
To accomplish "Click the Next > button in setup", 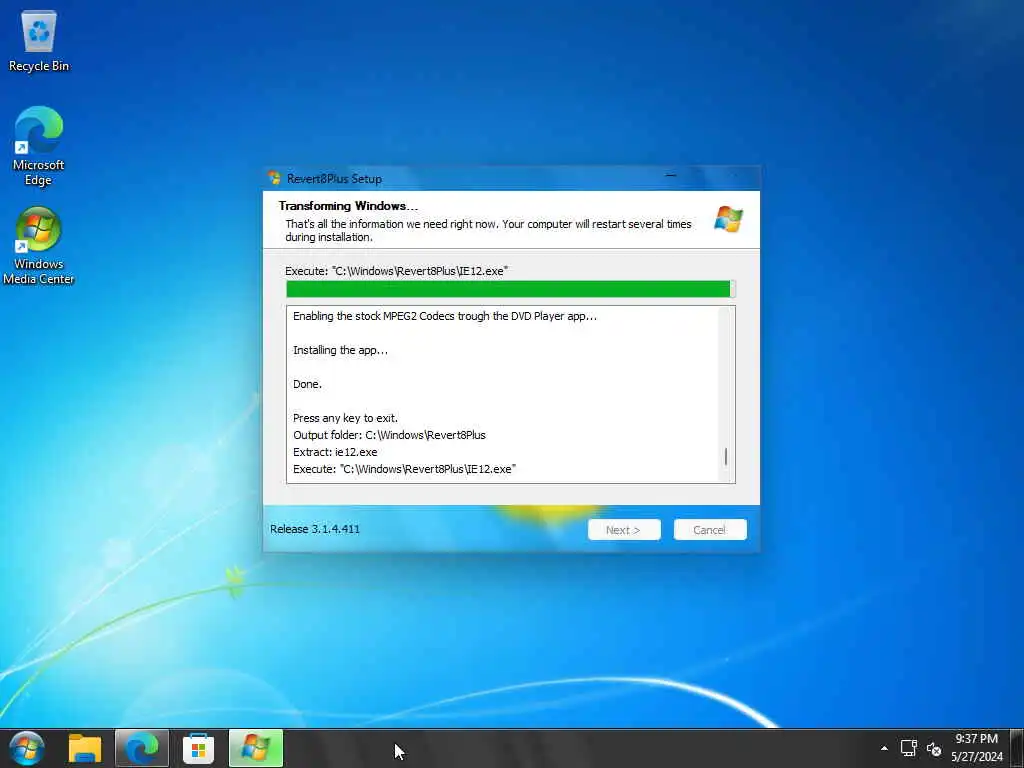I will (624, 530).
